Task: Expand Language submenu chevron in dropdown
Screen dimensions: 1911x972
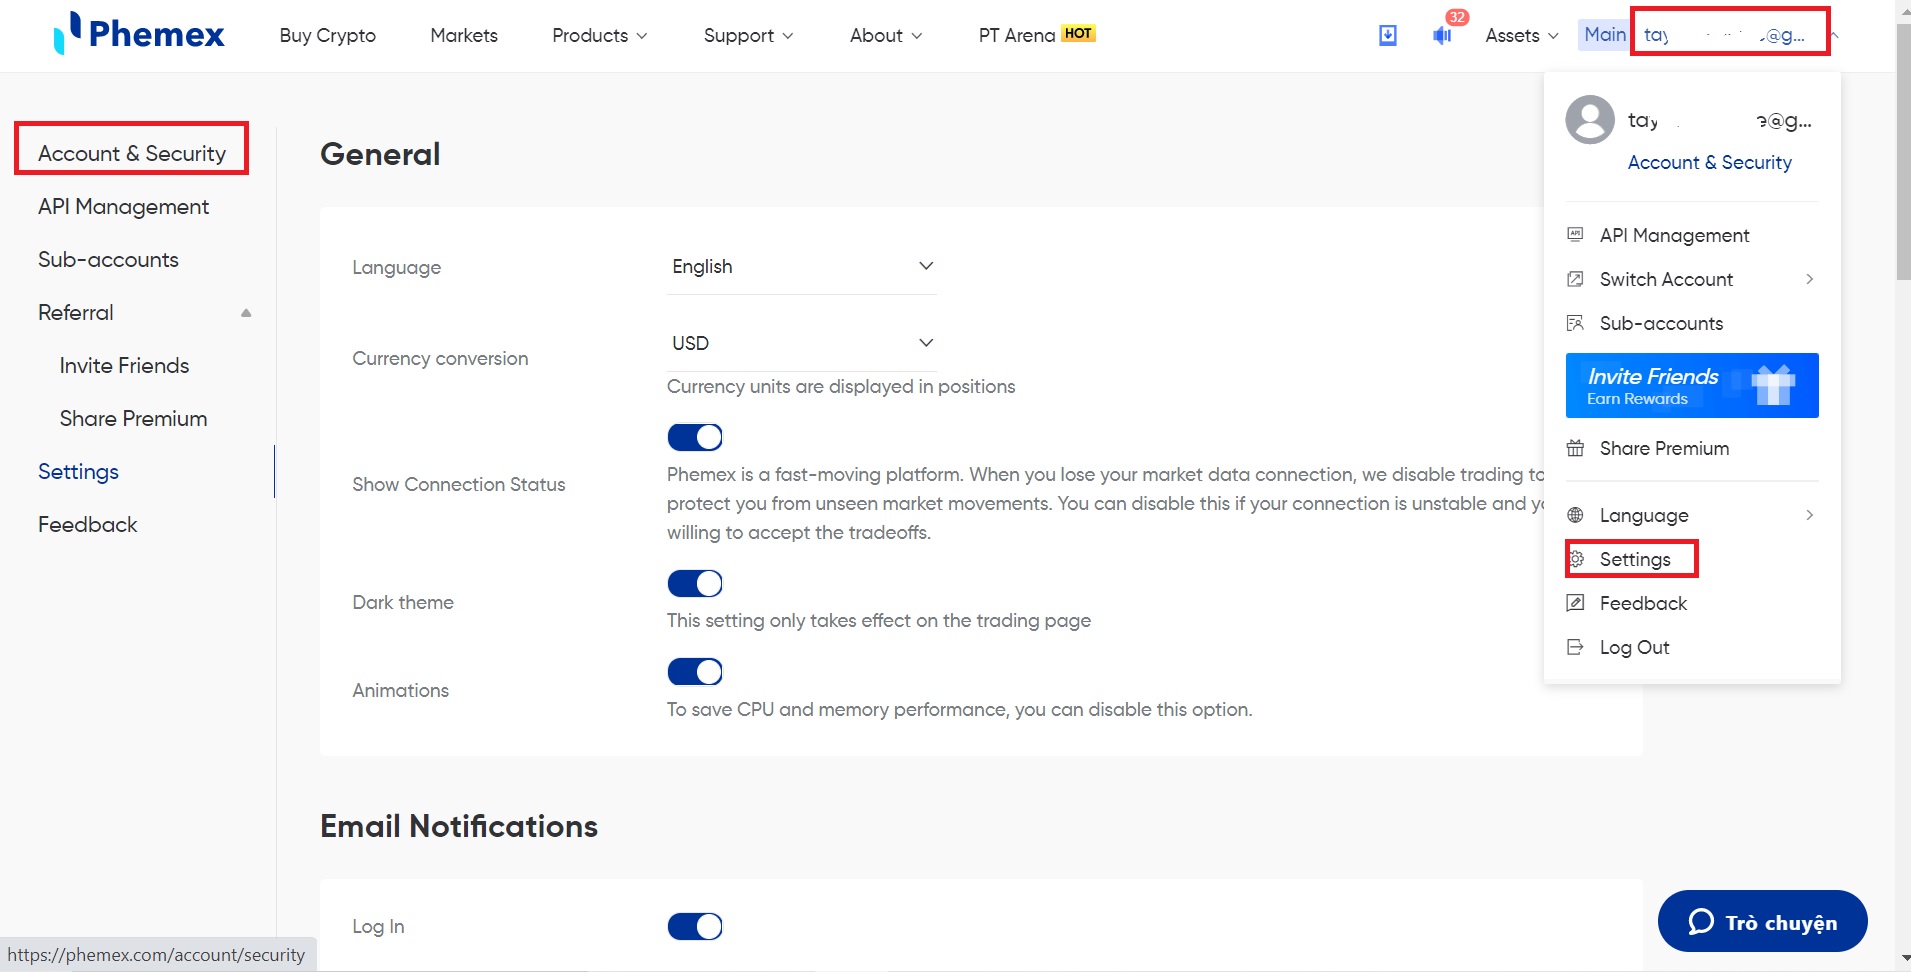Action: [x=1809, y=515]
